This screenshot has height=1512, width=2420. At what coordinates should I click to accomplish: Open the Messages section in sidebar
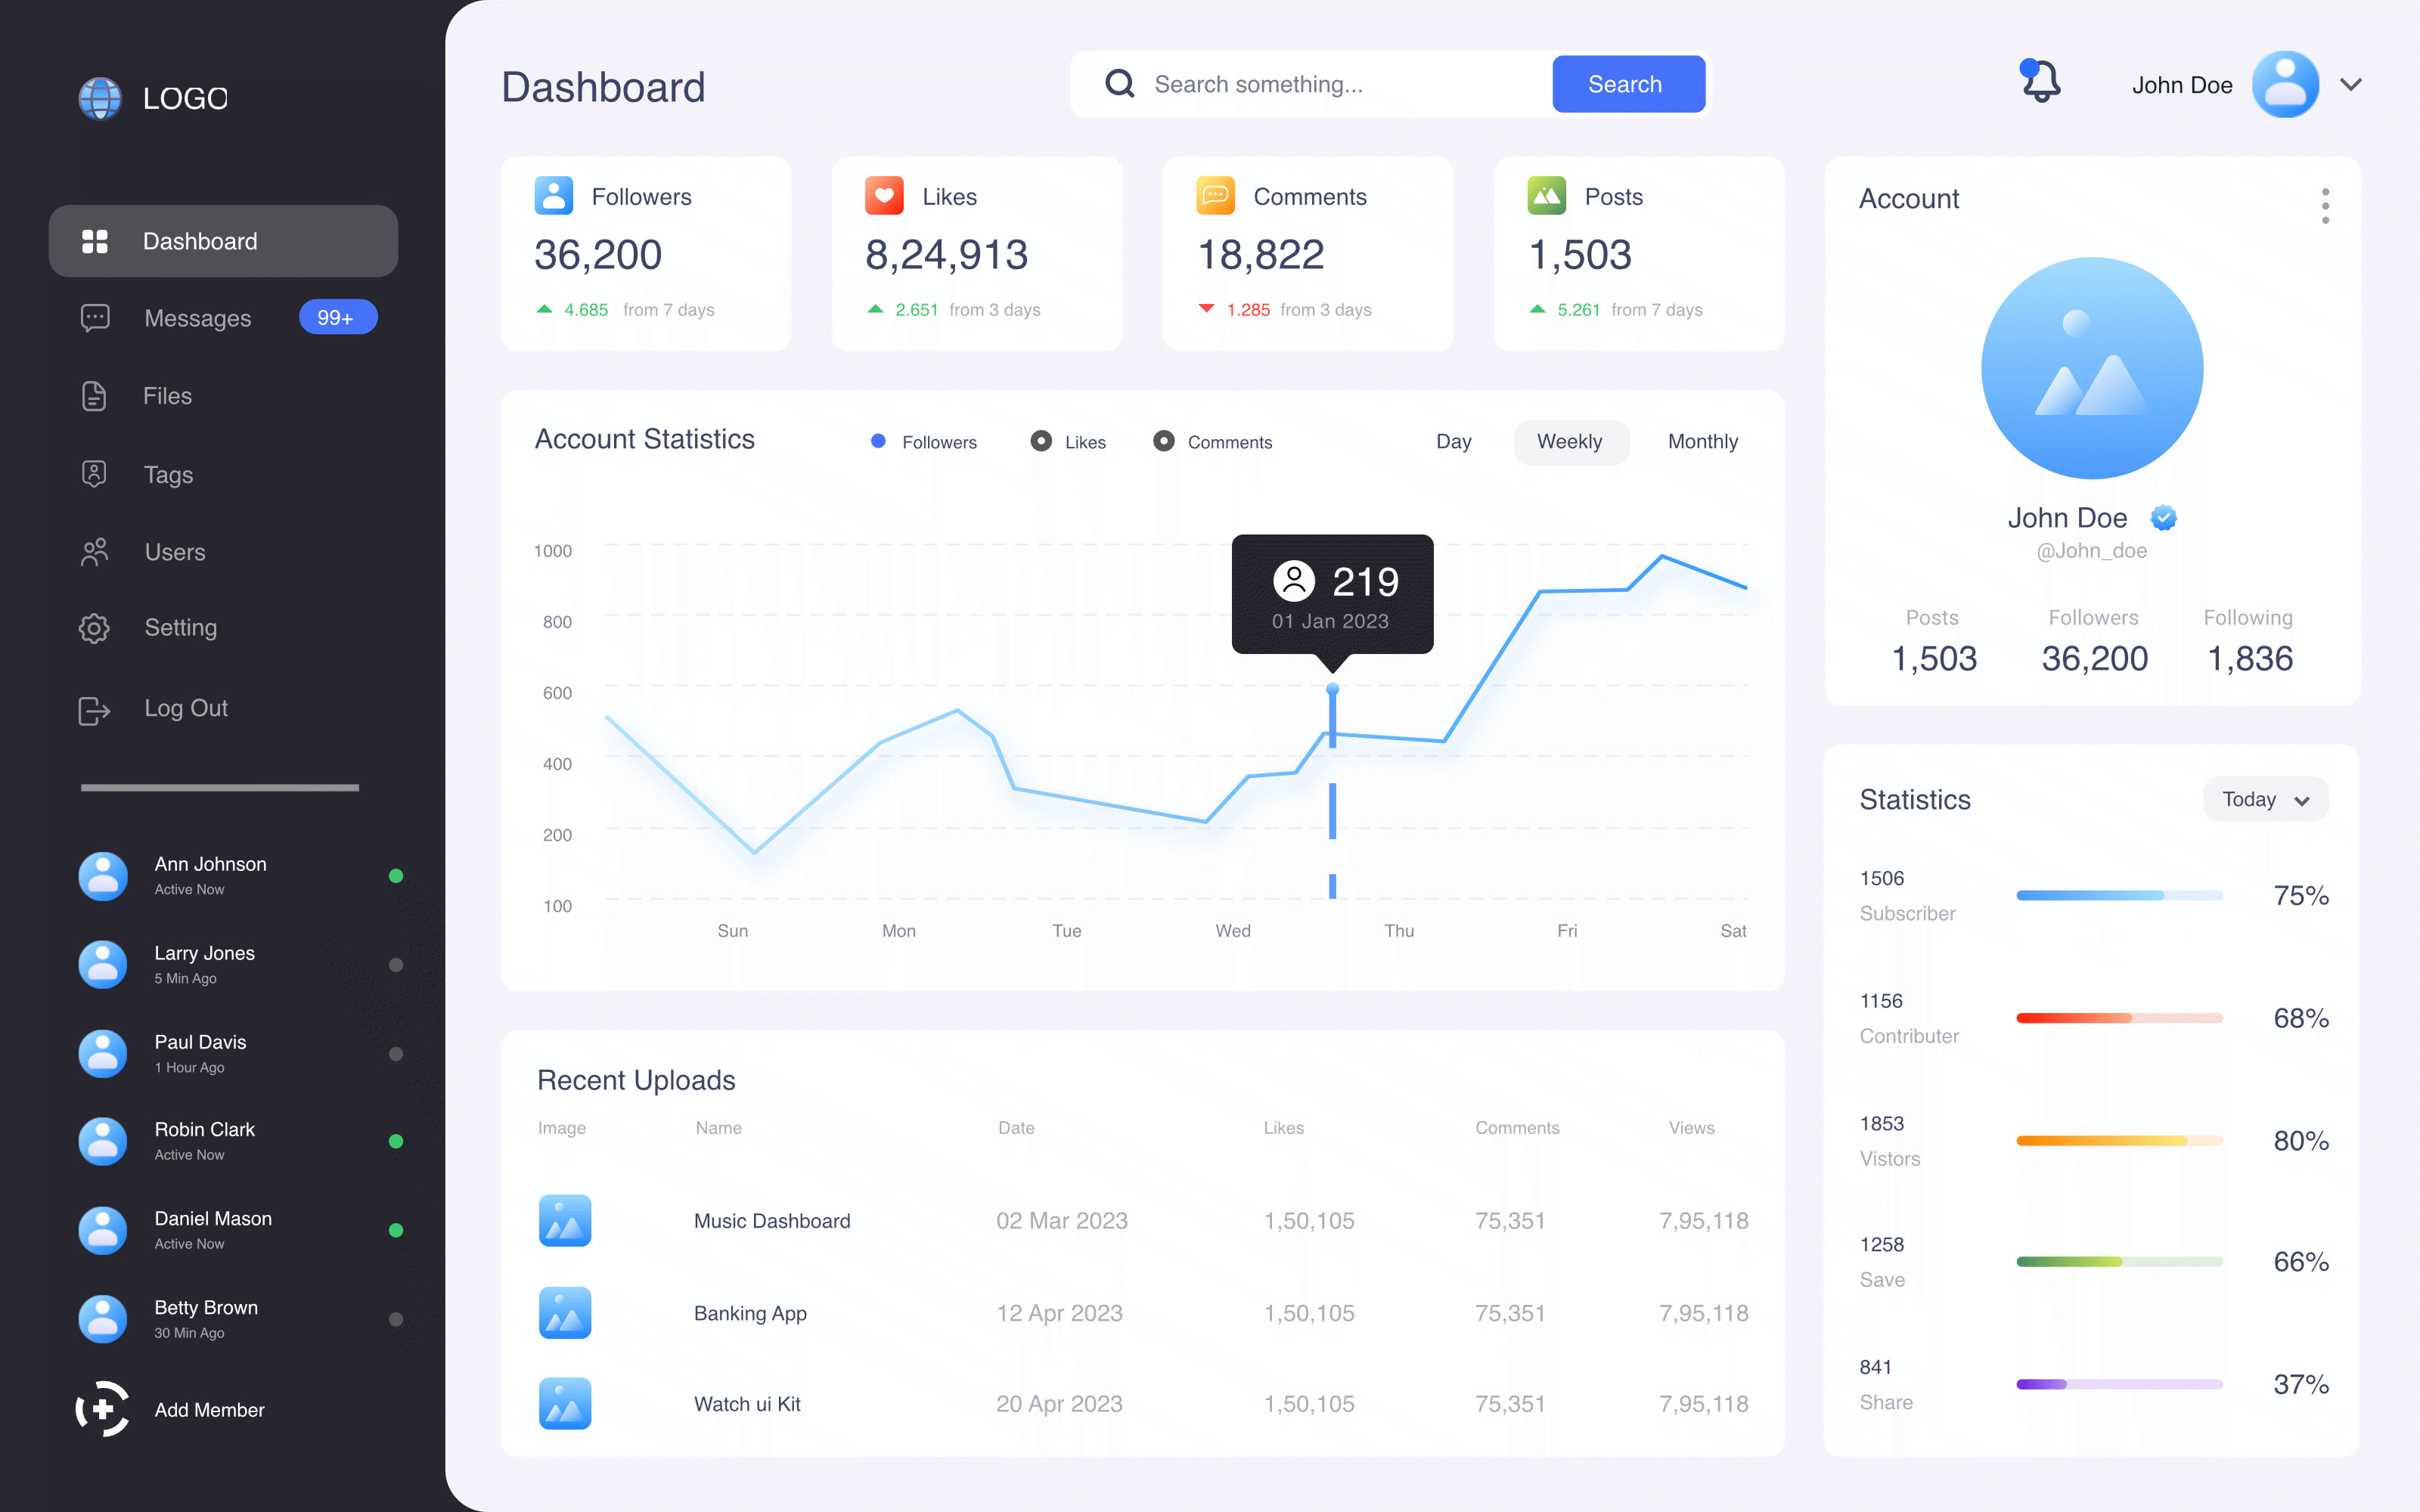[197, 318]
